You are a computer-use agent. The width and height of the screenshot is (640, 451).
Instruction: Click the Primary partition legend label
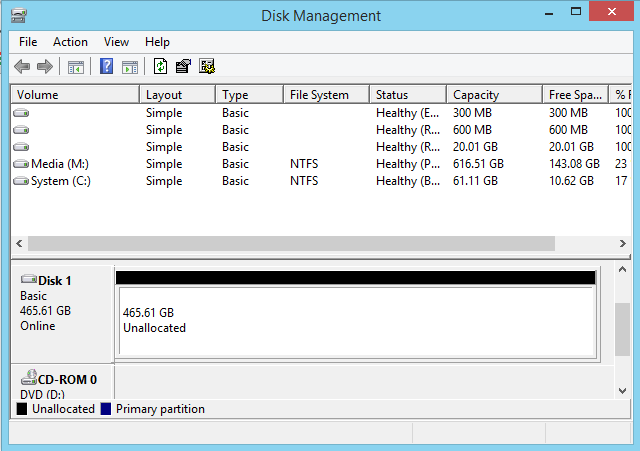(160, 409)
